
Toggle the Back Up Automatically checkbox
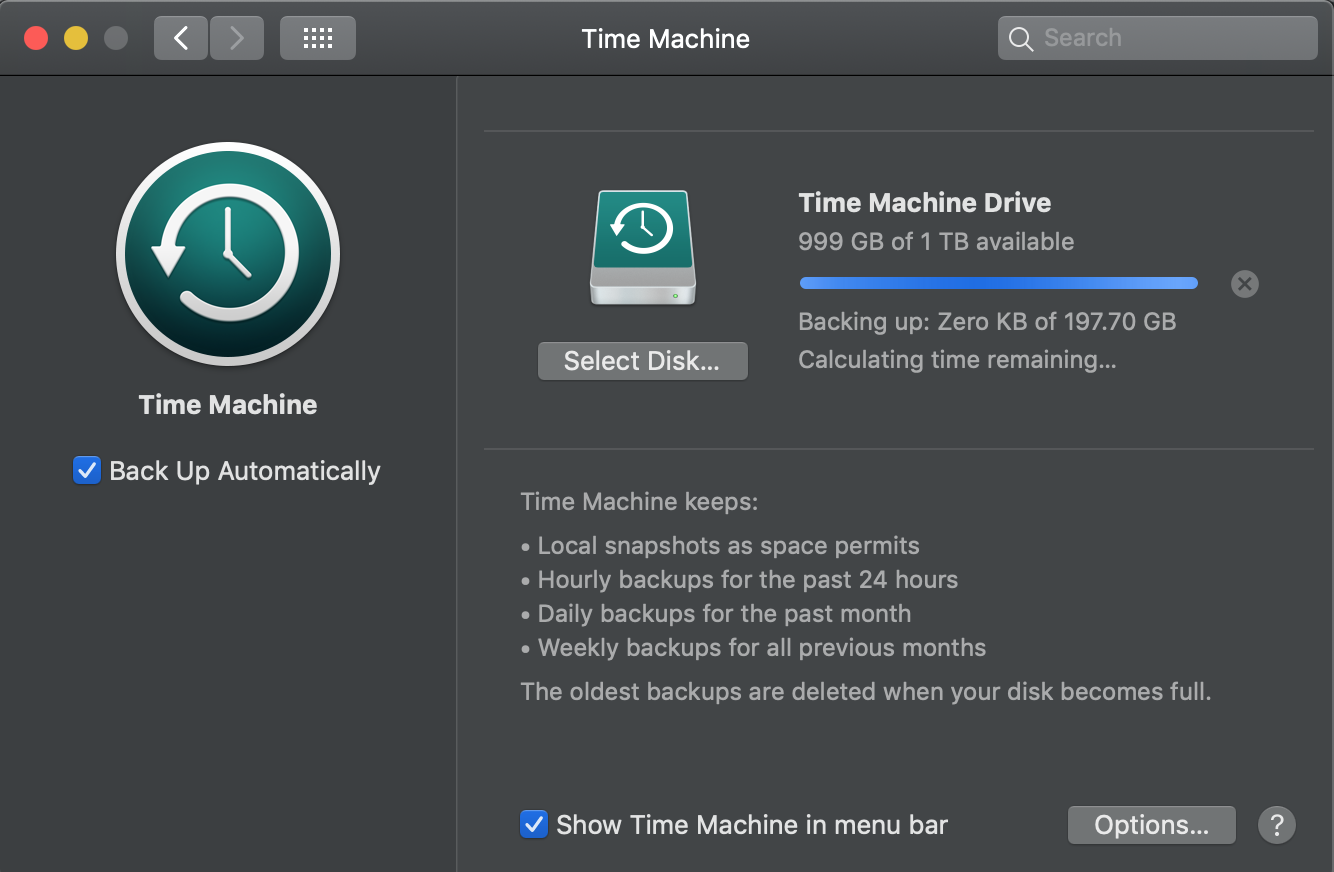(x=87, y=470)
